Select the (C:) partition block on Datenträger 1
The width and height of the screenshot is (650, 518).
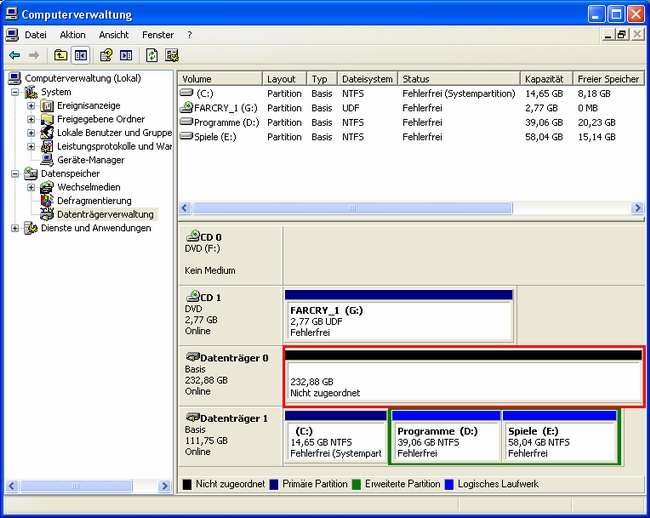click(x=336, y=437)
